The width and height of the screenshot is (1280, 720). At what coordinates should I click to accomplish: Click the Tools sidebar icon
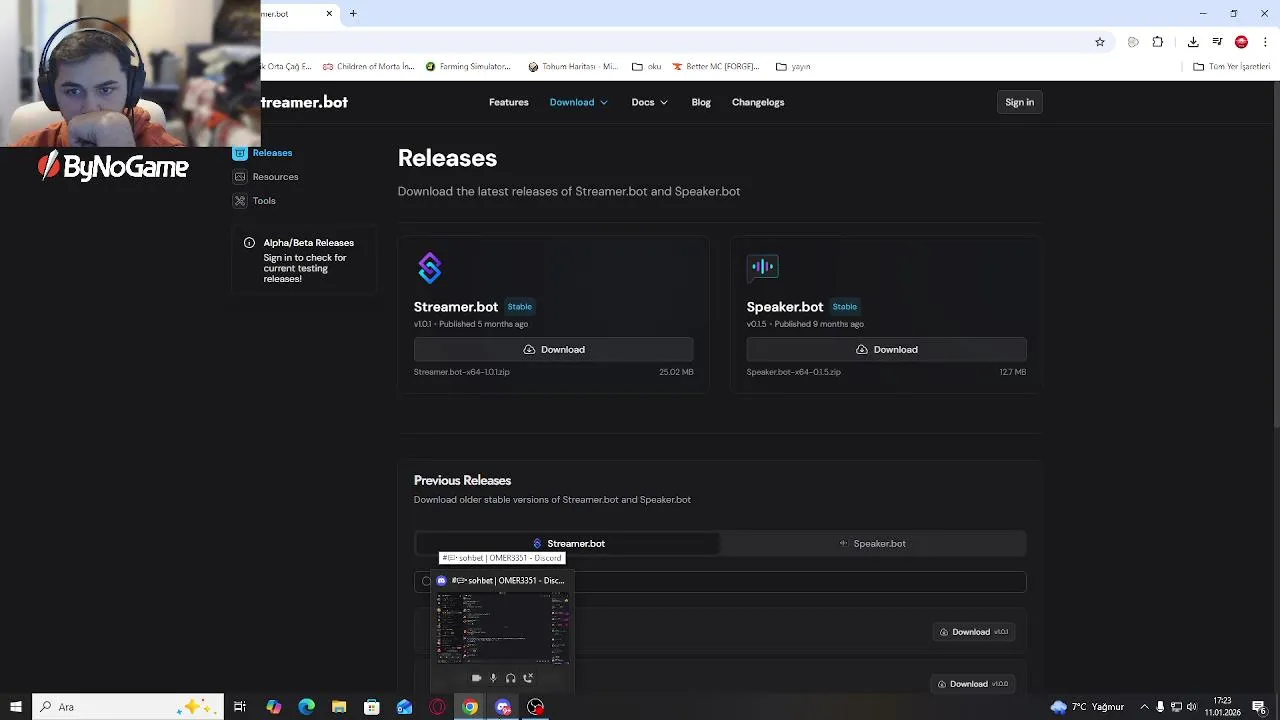(240, 201)
